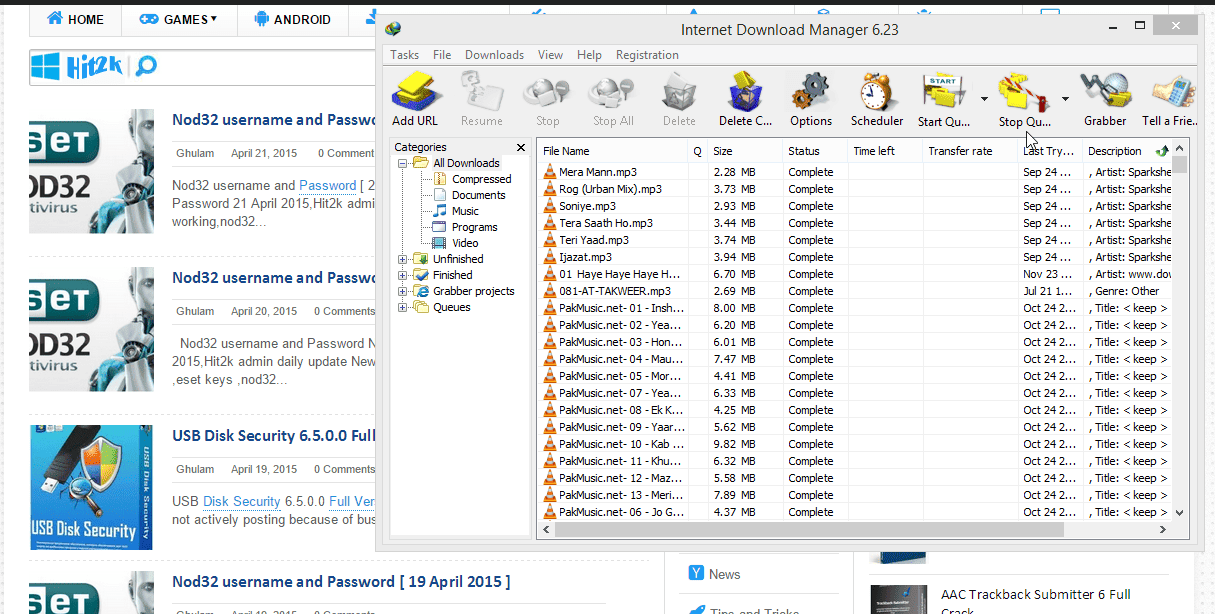Select the Compressed category
1215x614 pixels.
coord(481,179)
